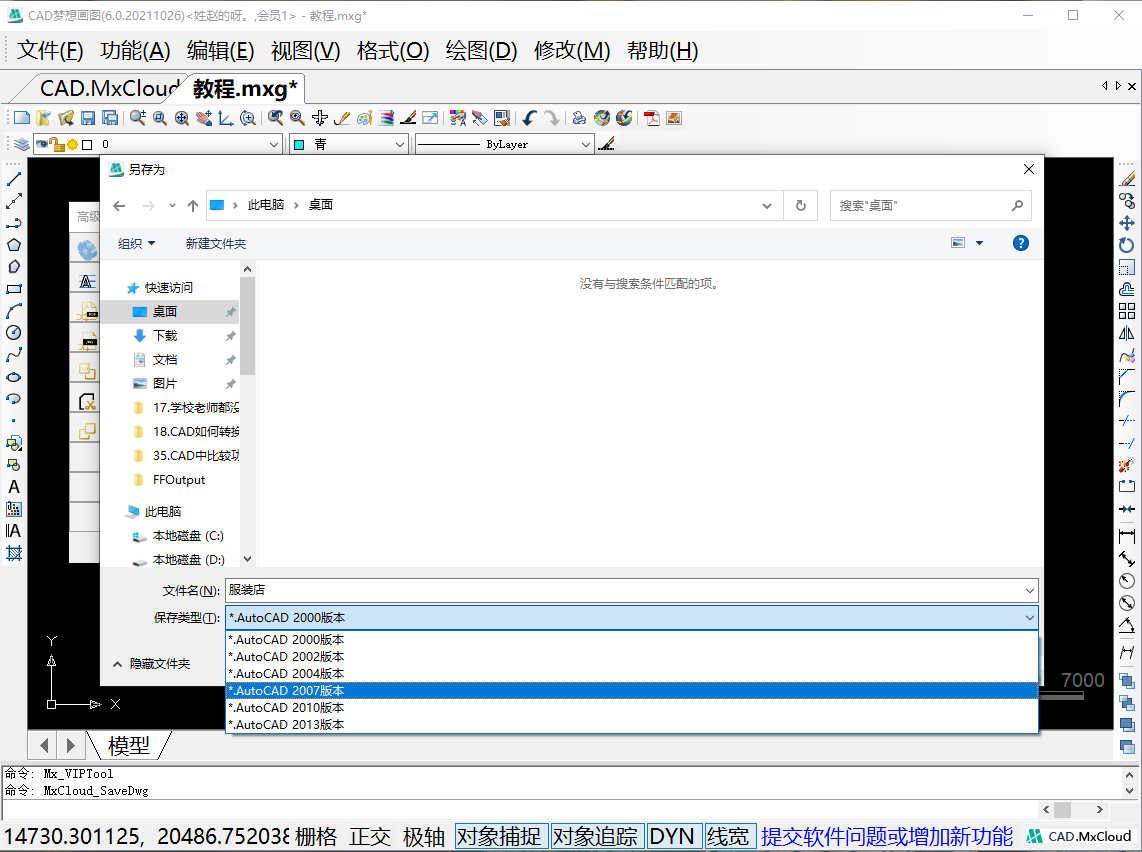This screenshot has height=852, width=1142.
Task: Select the Arc drawing tool
Action: 14,311
